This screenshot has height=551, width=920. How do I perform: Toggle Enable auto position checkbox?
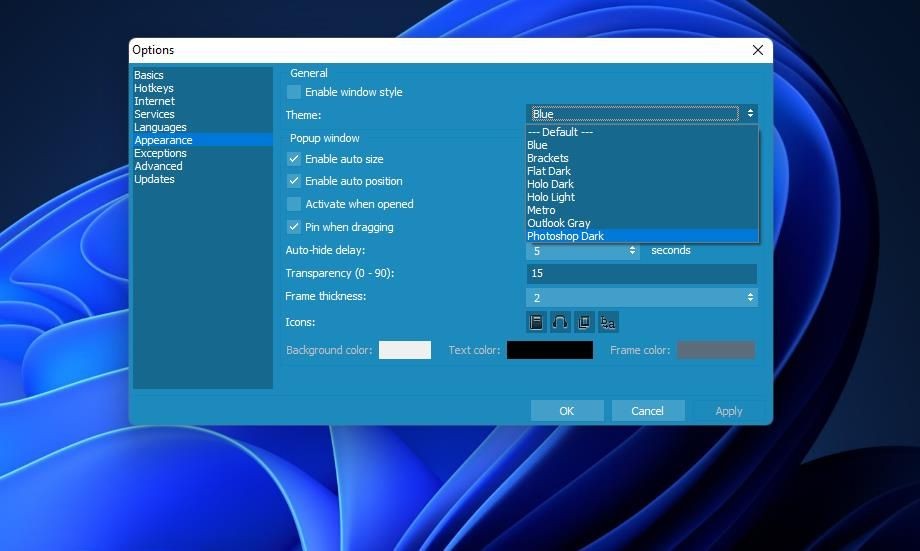[294, 181]
